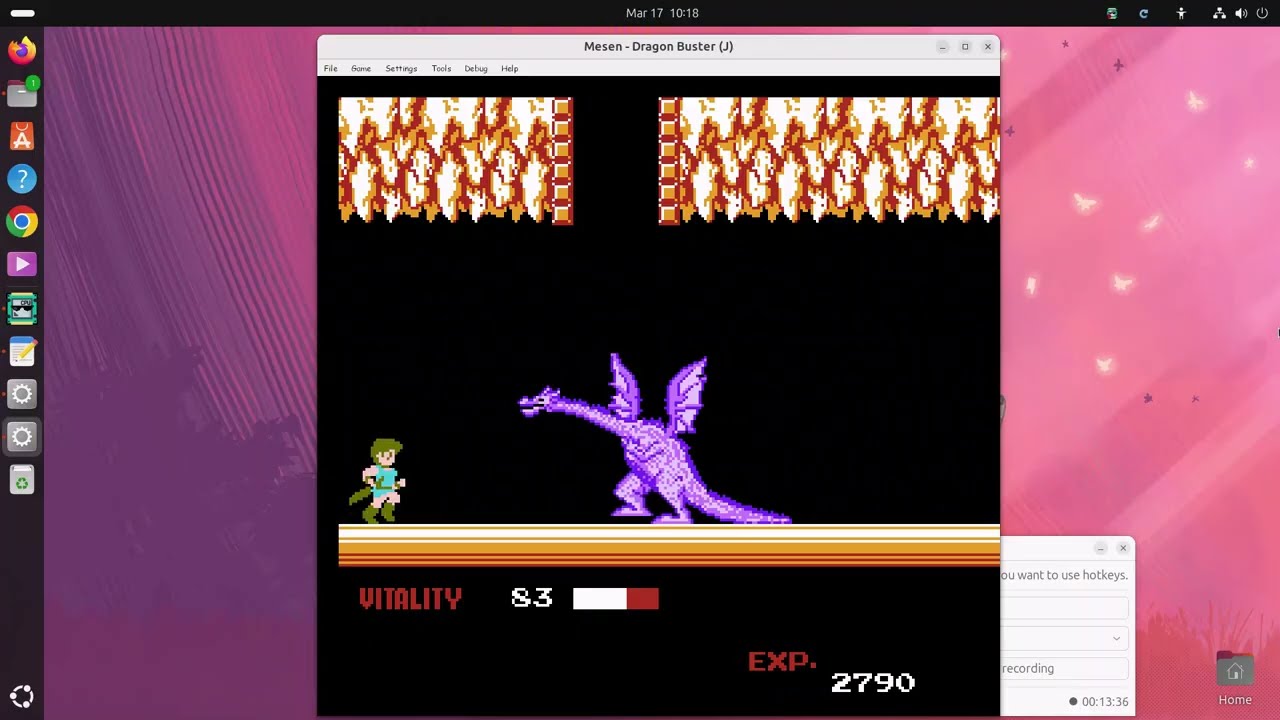The image size is (1280, 720).
Task: Open the clock showing Mar 17 10:18
Action: 662,13
